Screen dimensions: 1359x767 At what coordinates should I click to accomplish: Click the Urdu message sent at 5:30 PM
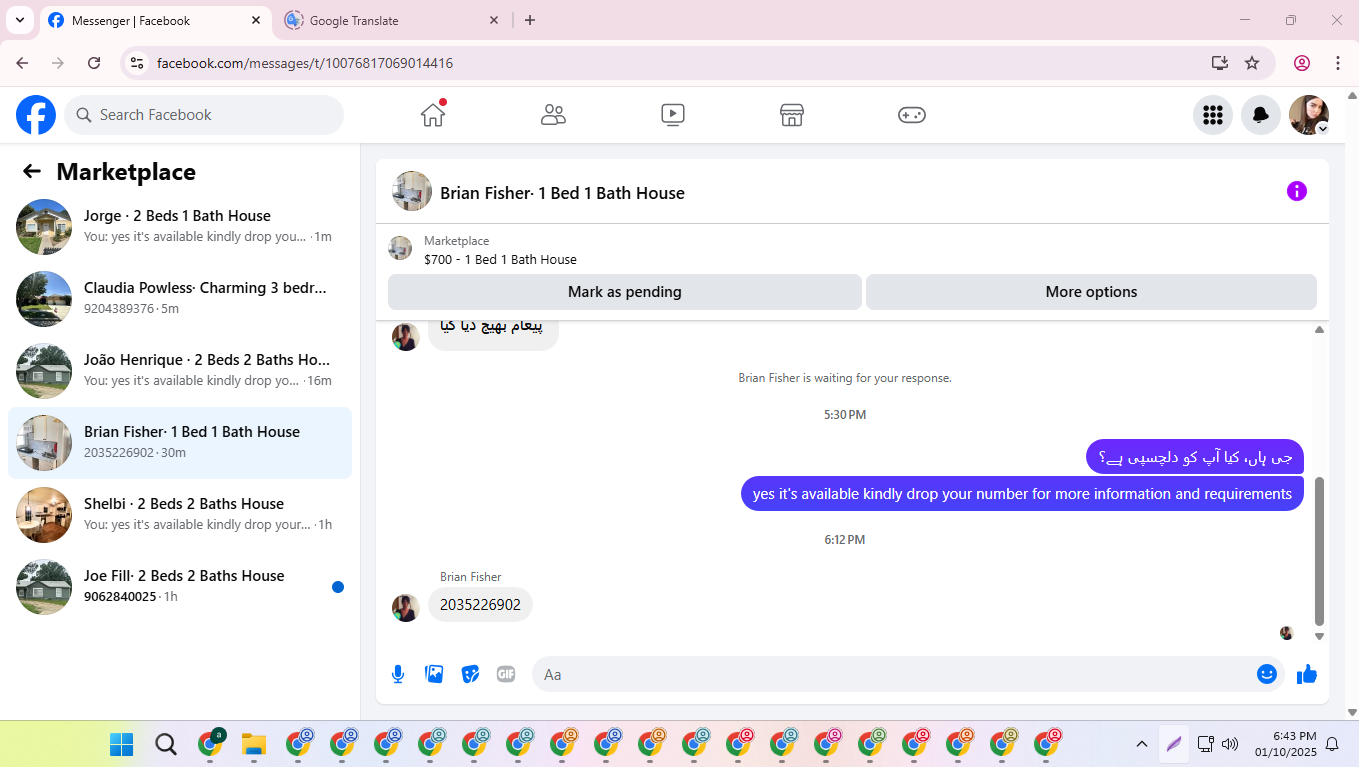(1195, 457)
